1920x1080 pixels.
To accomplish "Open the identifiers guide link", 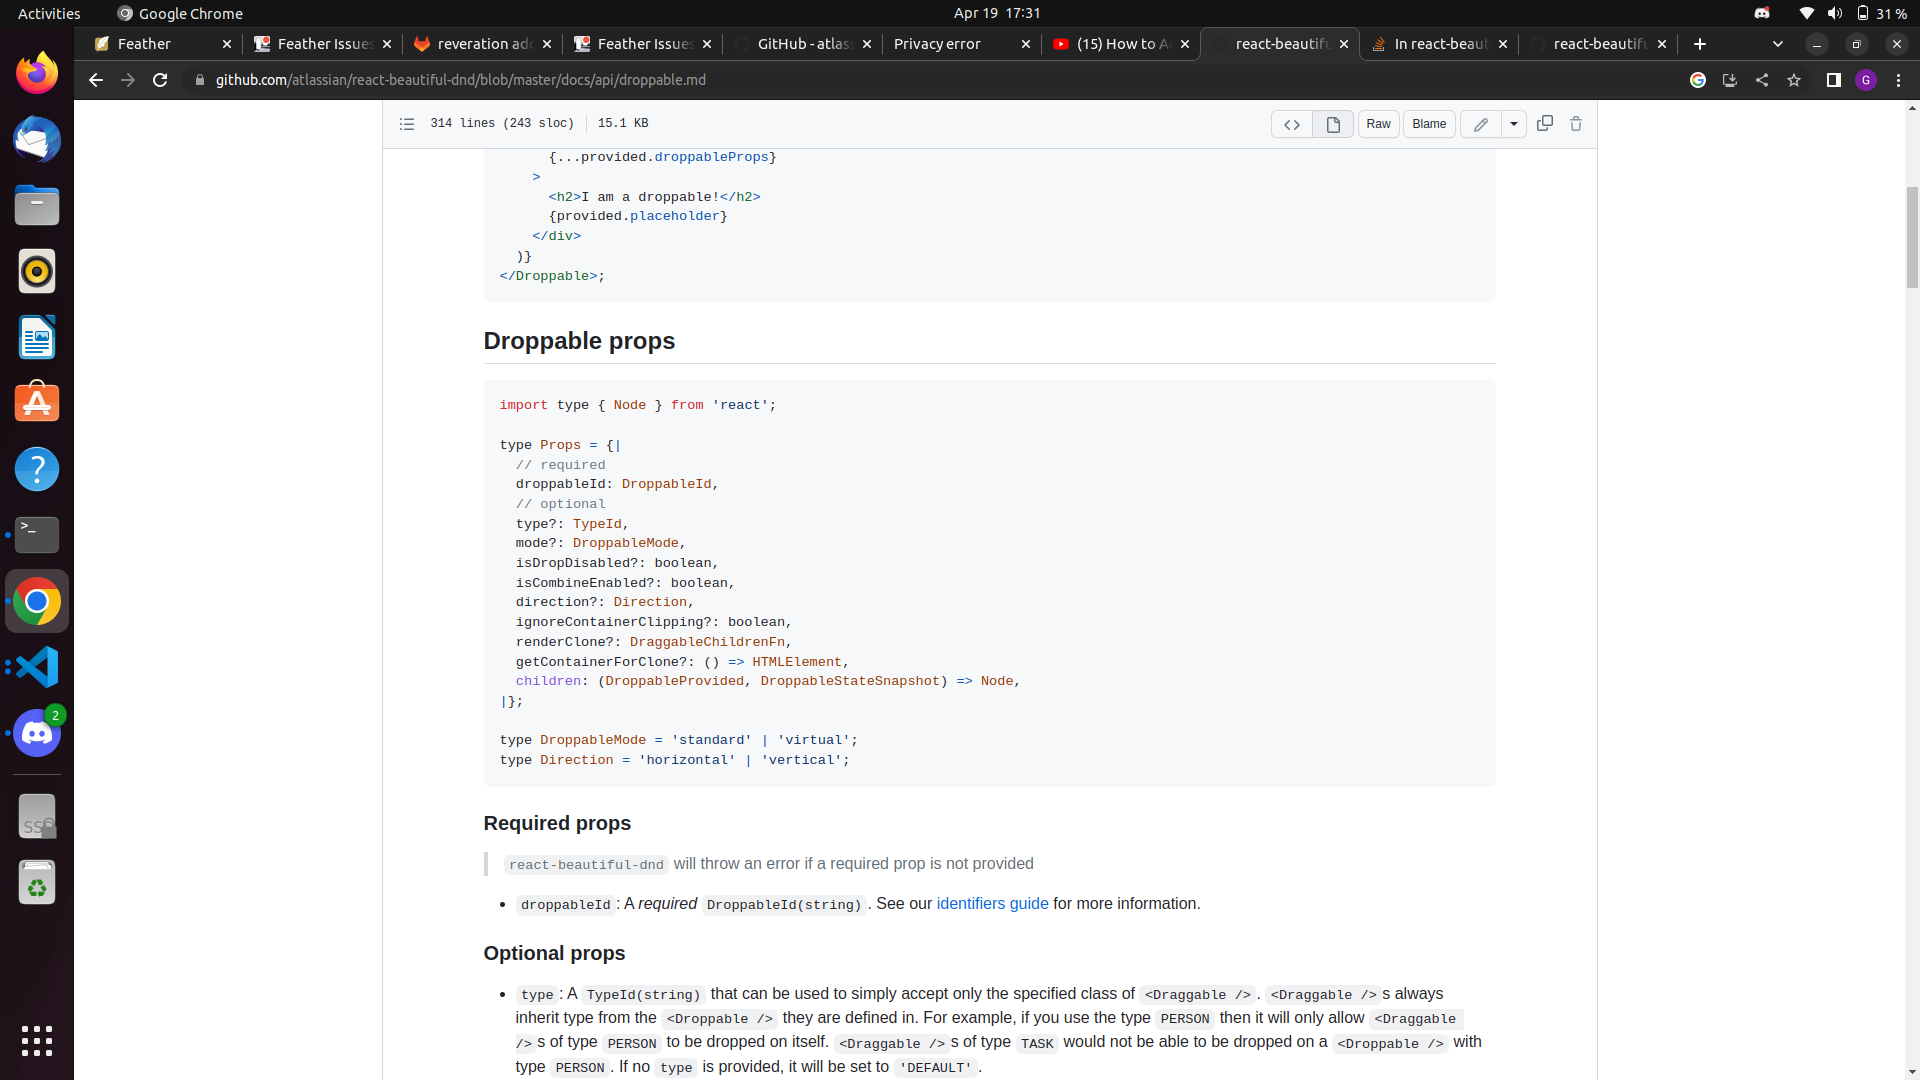I will pos(992,904).
